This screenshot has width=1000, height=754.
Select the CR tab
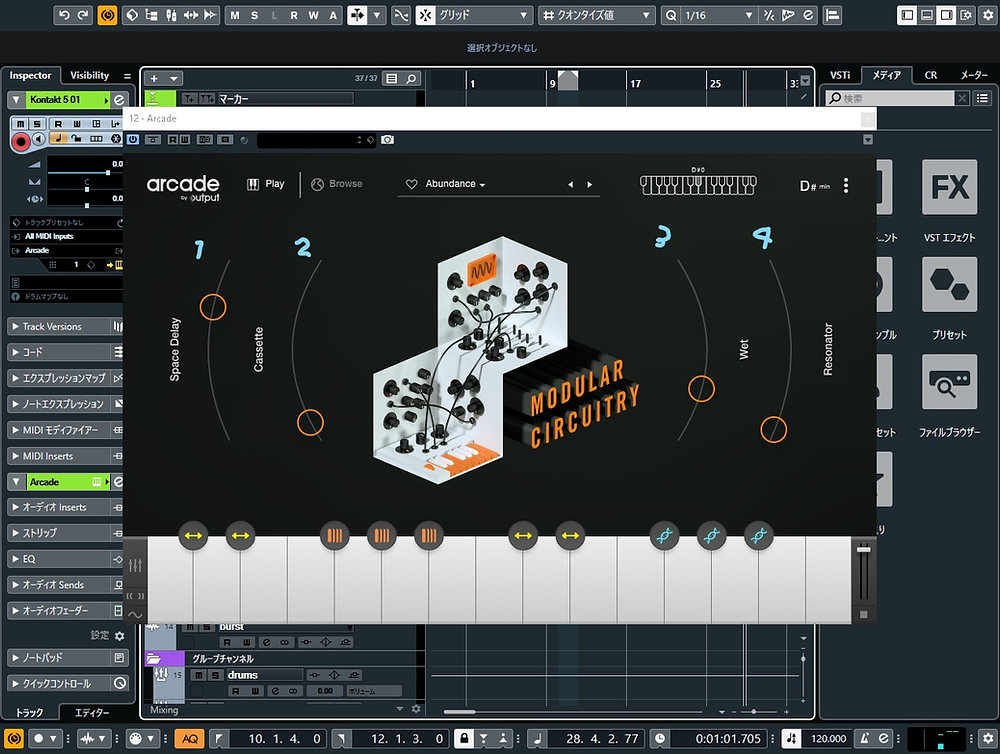tap(930, 75)
